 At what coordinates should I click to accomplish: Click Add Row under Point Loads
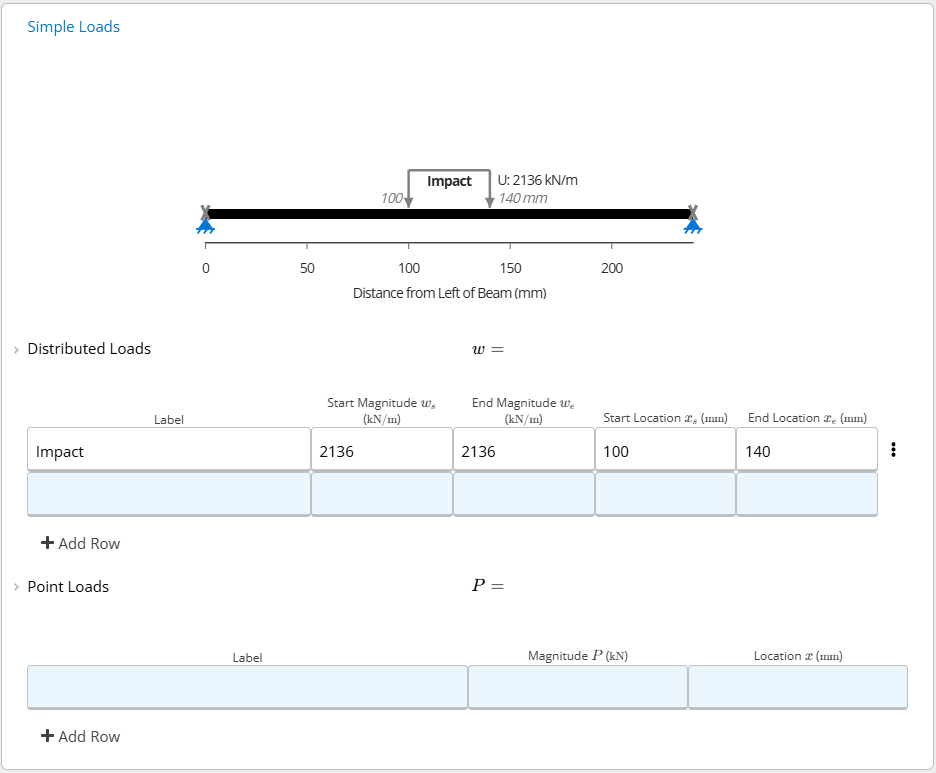(81, 736)
